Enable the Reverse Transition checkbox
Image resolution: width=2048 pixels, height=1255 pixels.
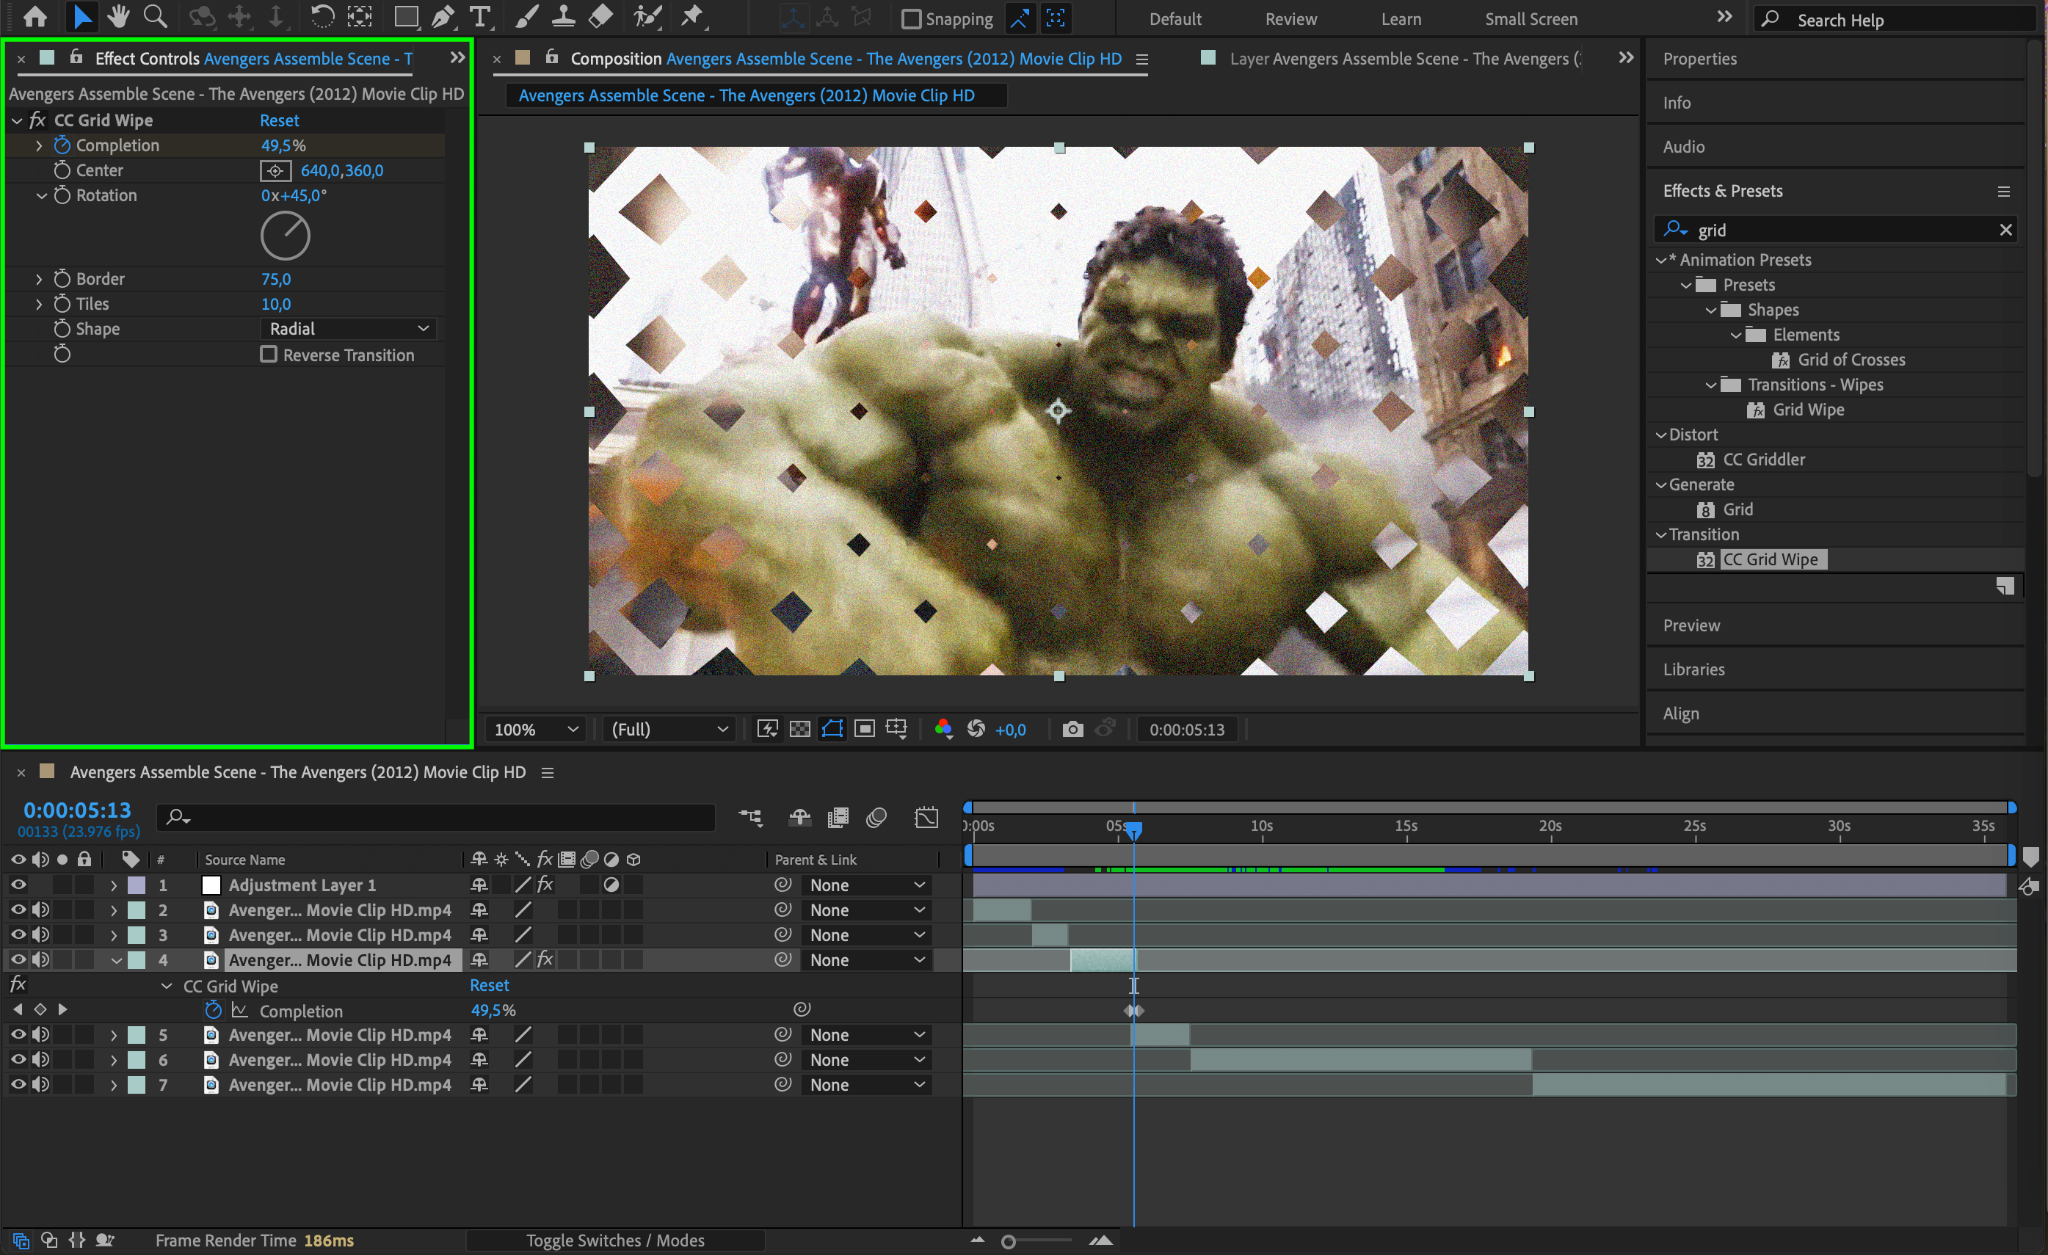(269, 354)
